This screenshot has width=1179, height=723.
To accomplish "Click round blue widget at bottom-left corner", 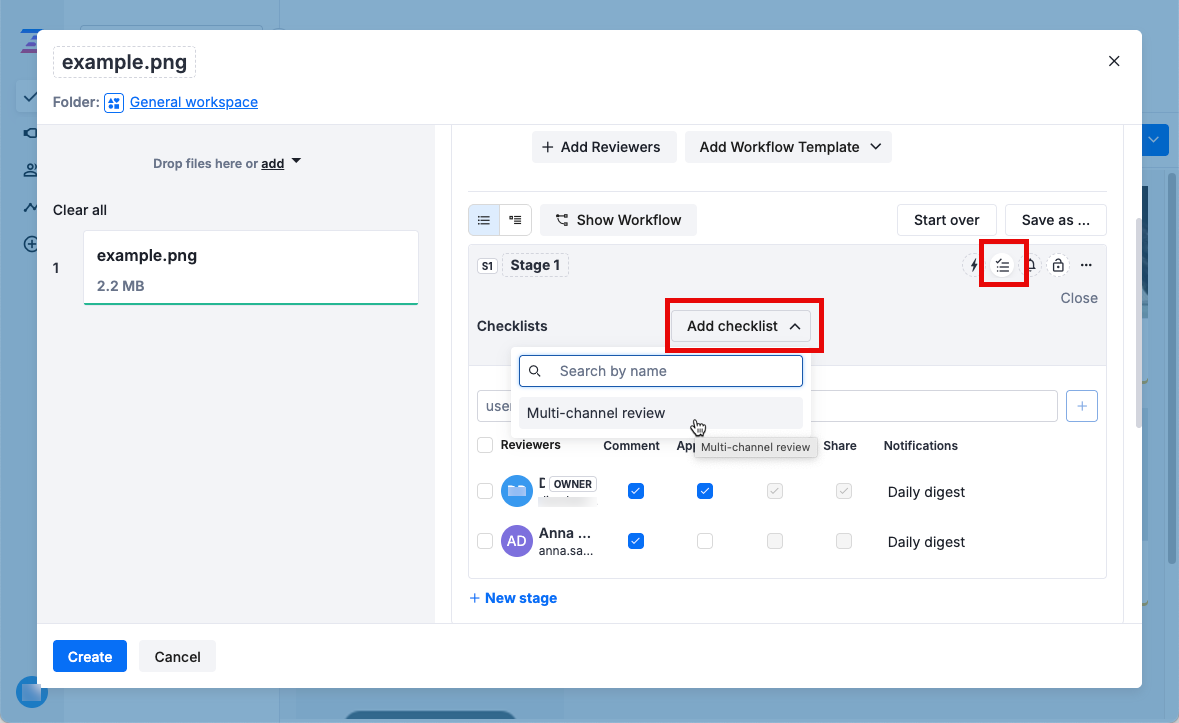I will pyautogui.click(x=32, y=691).
